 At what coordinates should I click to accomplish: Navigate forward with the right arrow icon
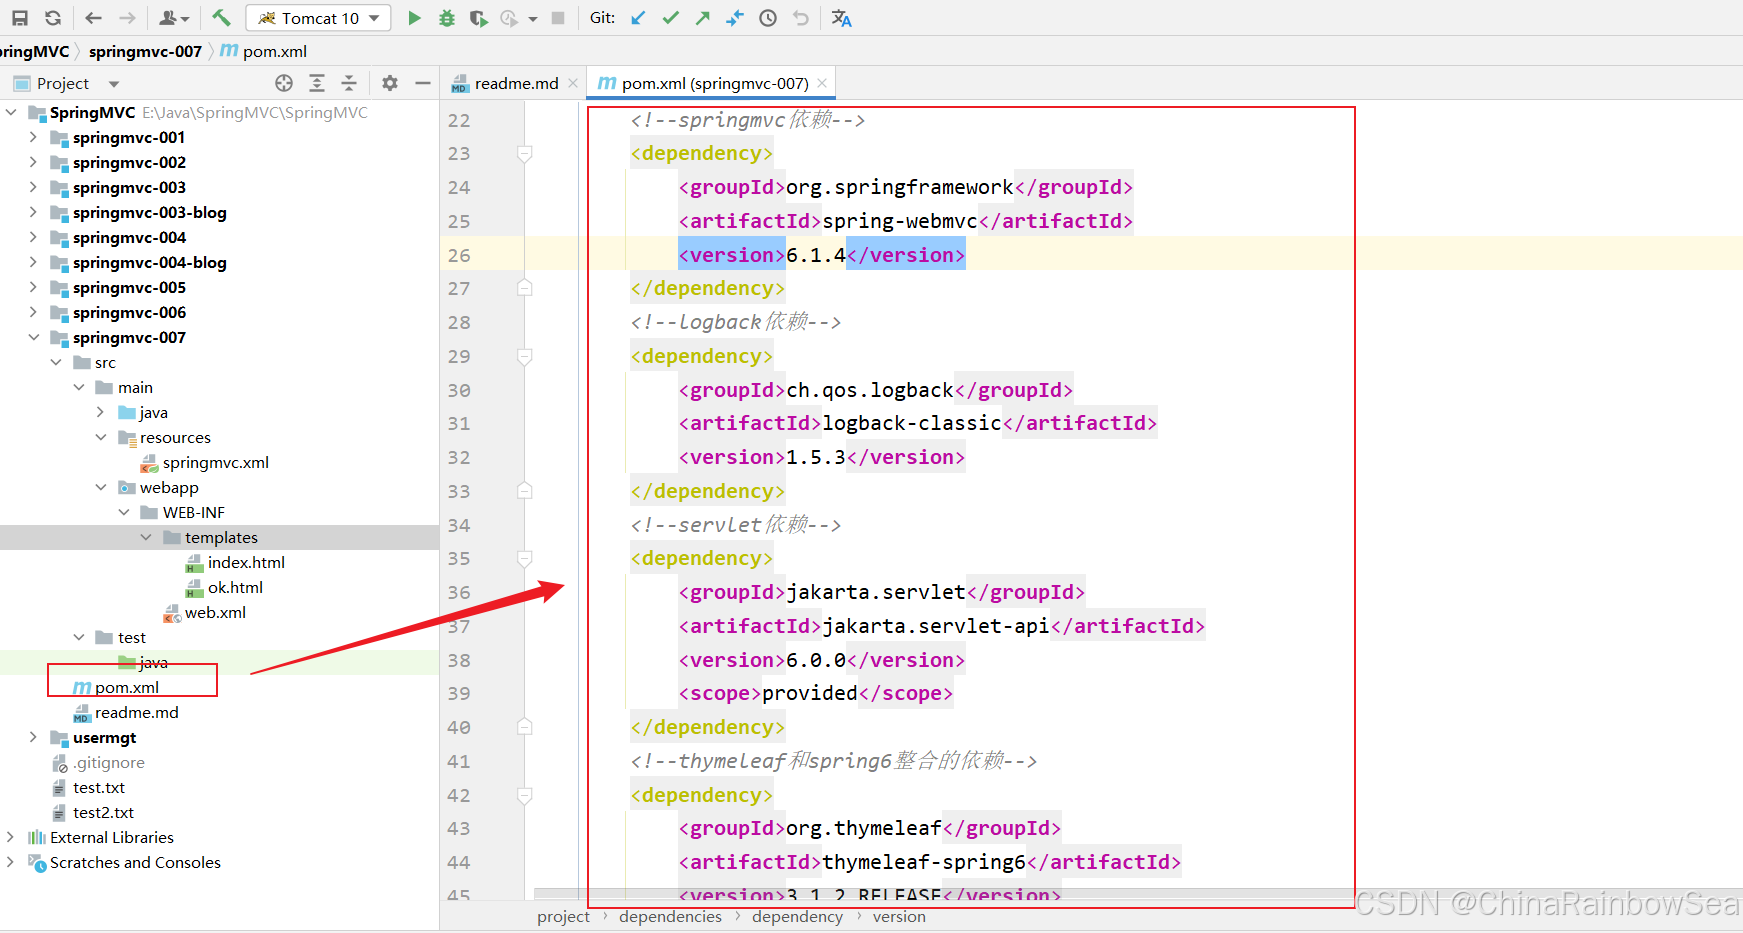click(x=127, y=18)
